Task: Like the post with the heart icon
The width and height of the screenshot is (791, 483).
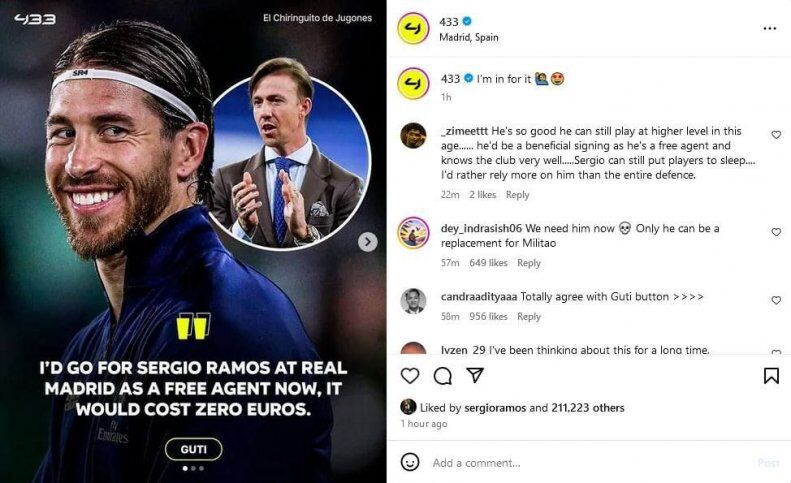Action: point(410,376)
